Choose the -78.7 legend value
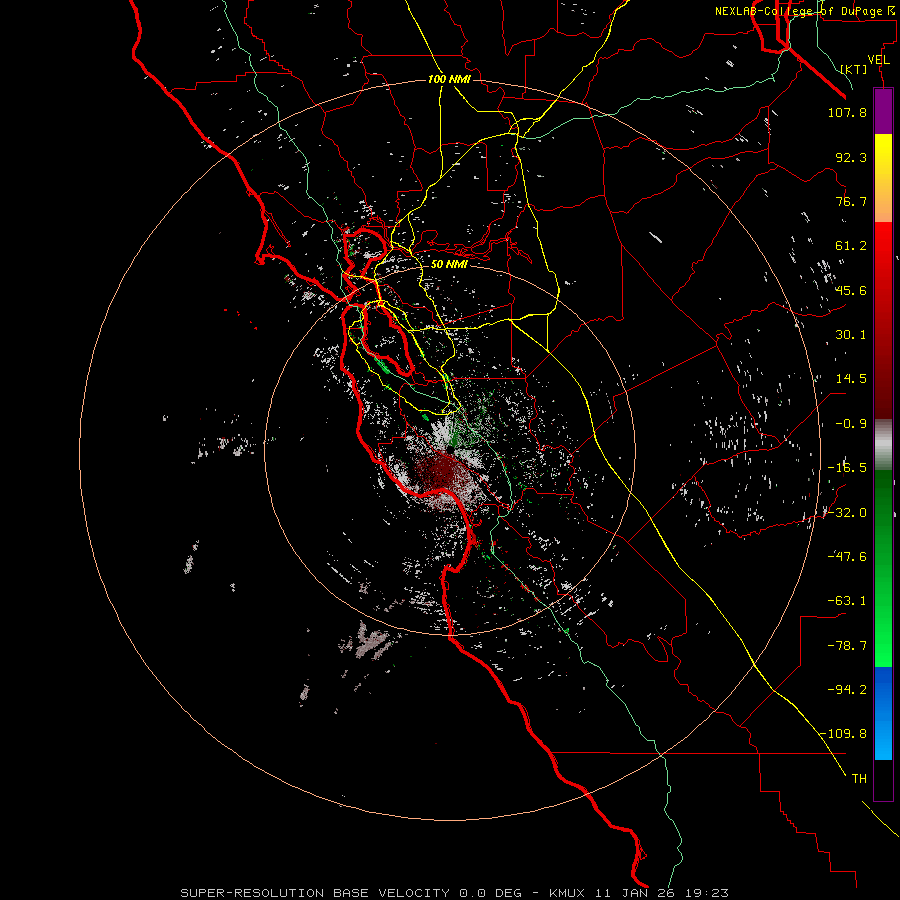The image size is (900, 900). pyautogui.click(x=847, y=646)
